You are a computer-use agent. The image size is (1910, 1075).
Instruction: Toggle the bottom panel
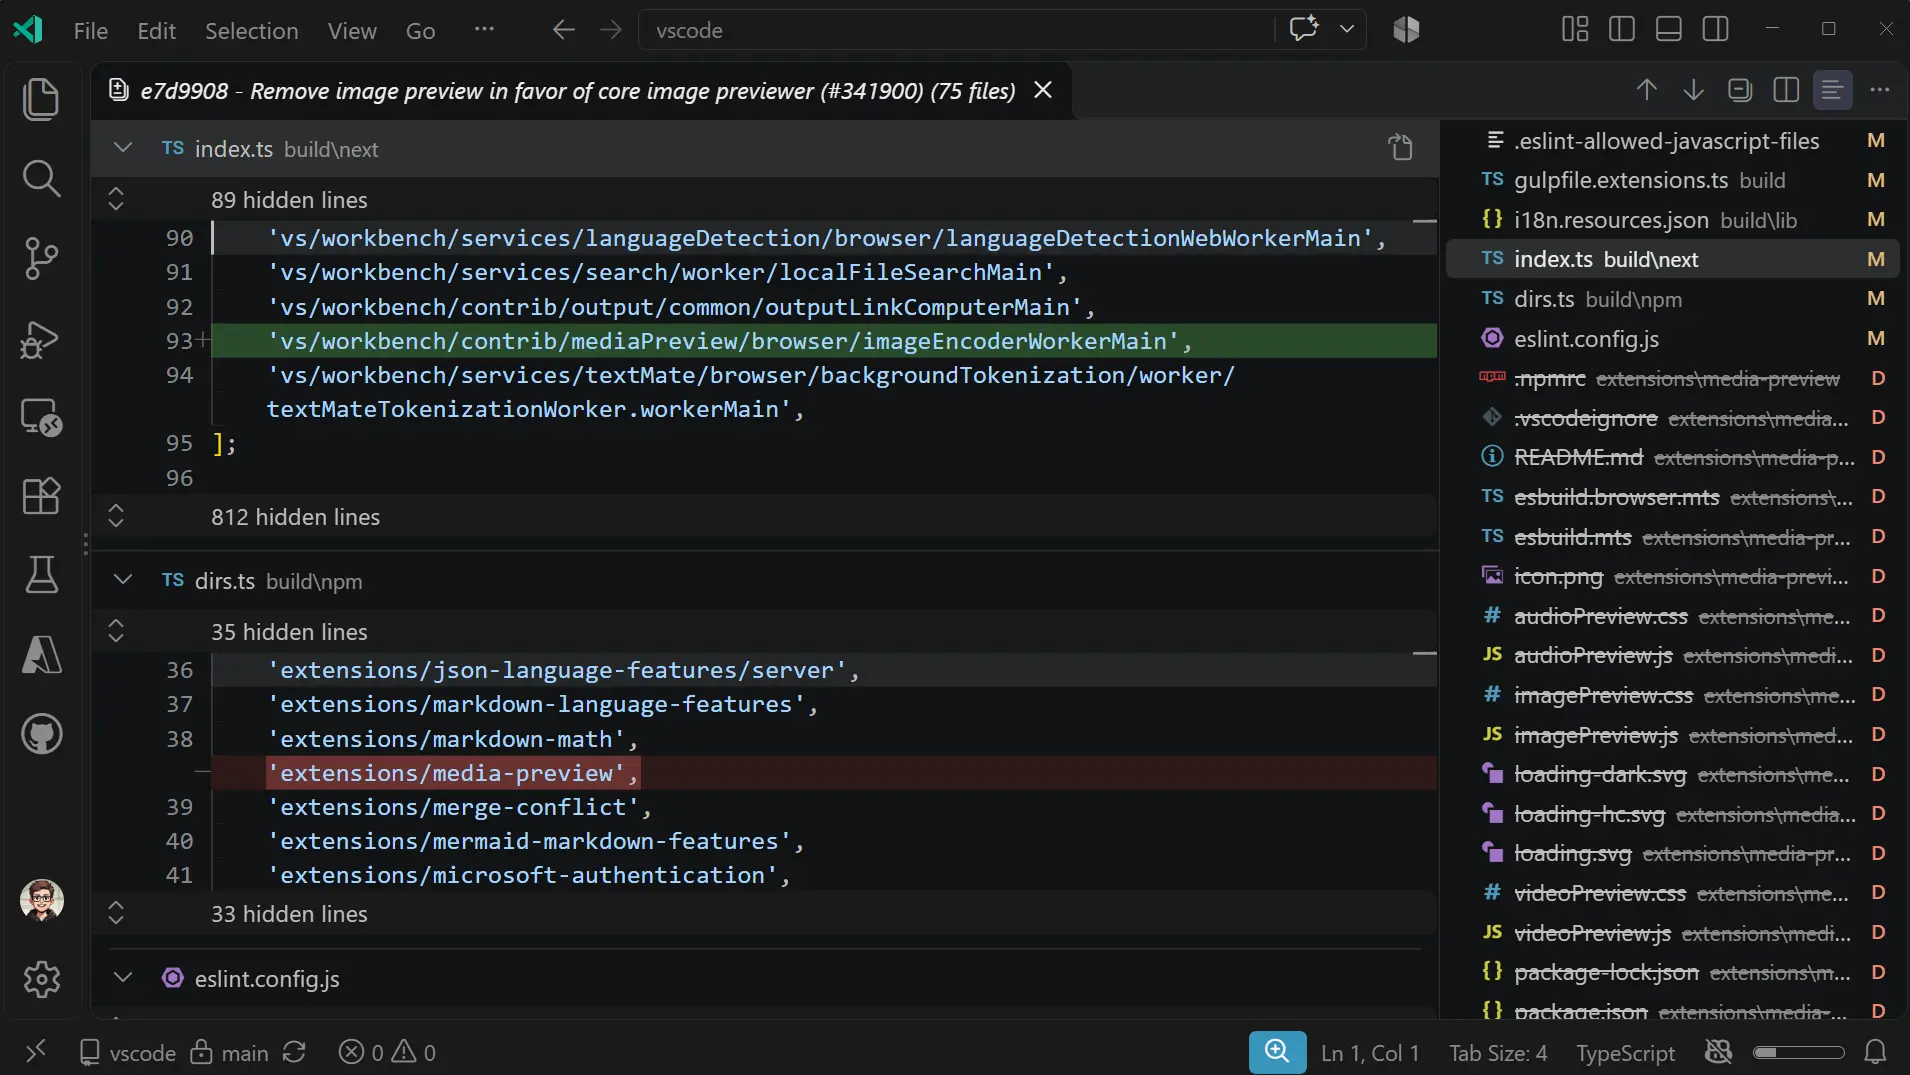1669,29
